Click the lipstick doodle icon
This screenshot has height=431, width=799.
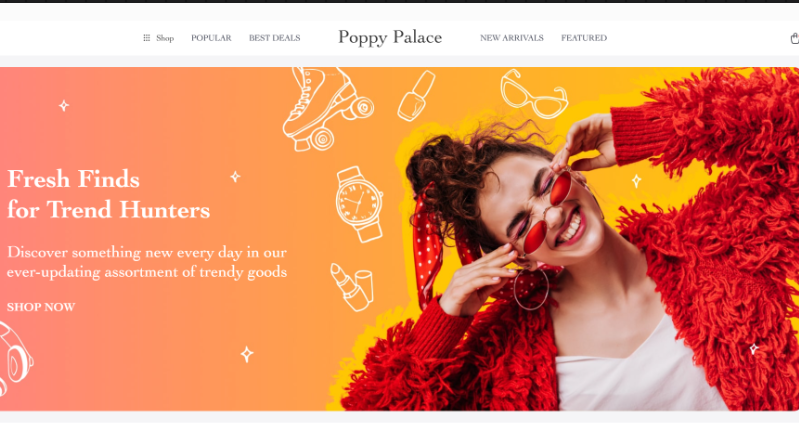click(x=352, y=287)
